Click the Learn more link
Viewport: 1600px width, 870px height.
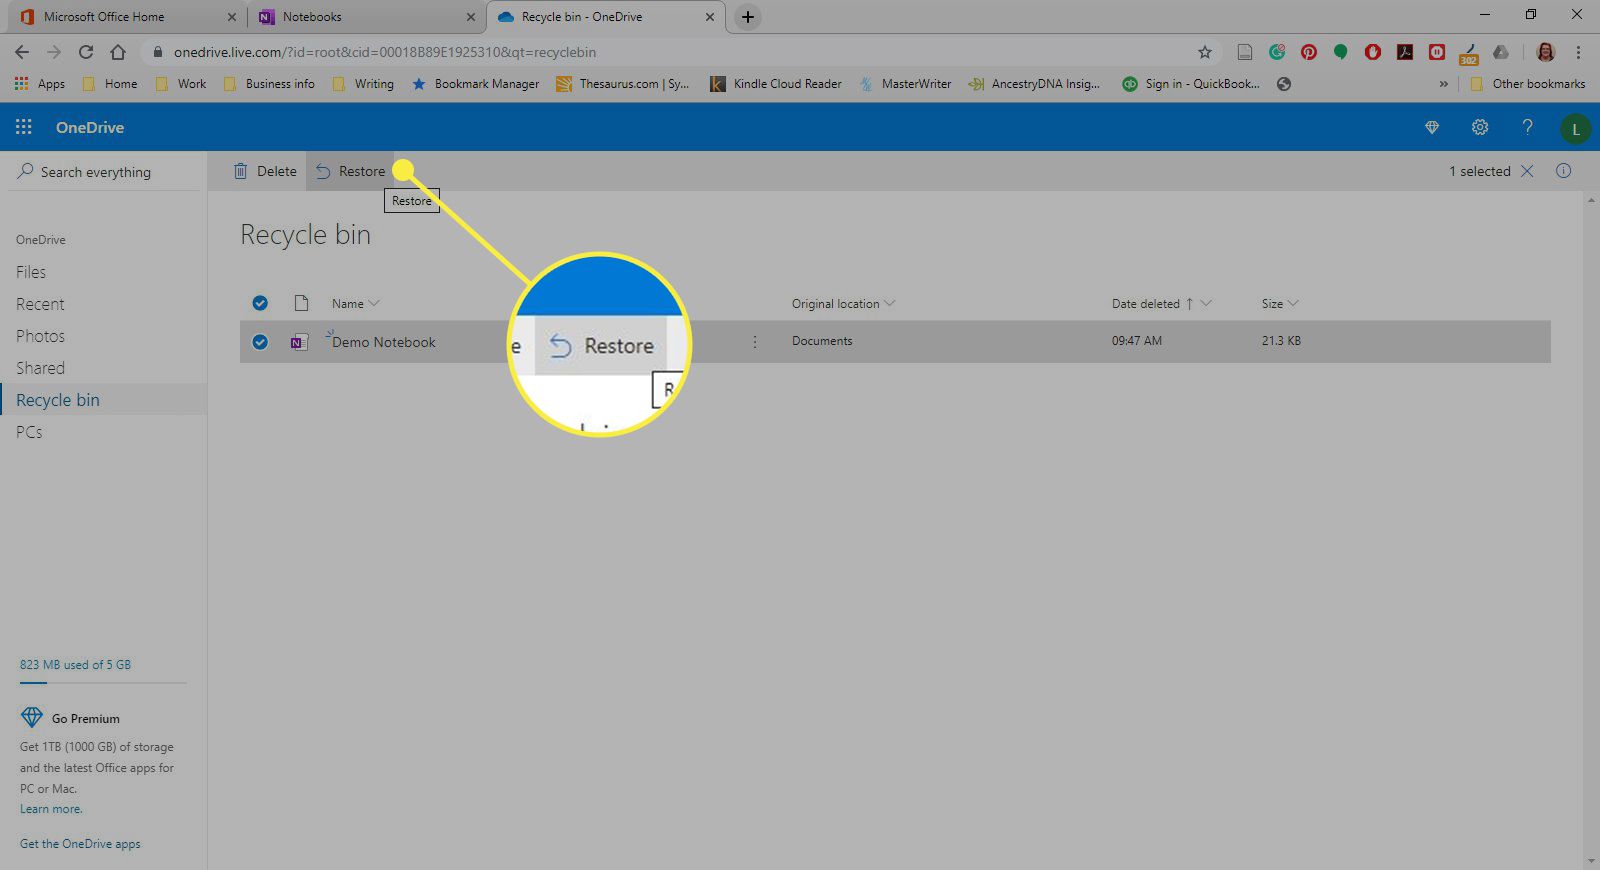pyautogui.click(x=51, y=809)
